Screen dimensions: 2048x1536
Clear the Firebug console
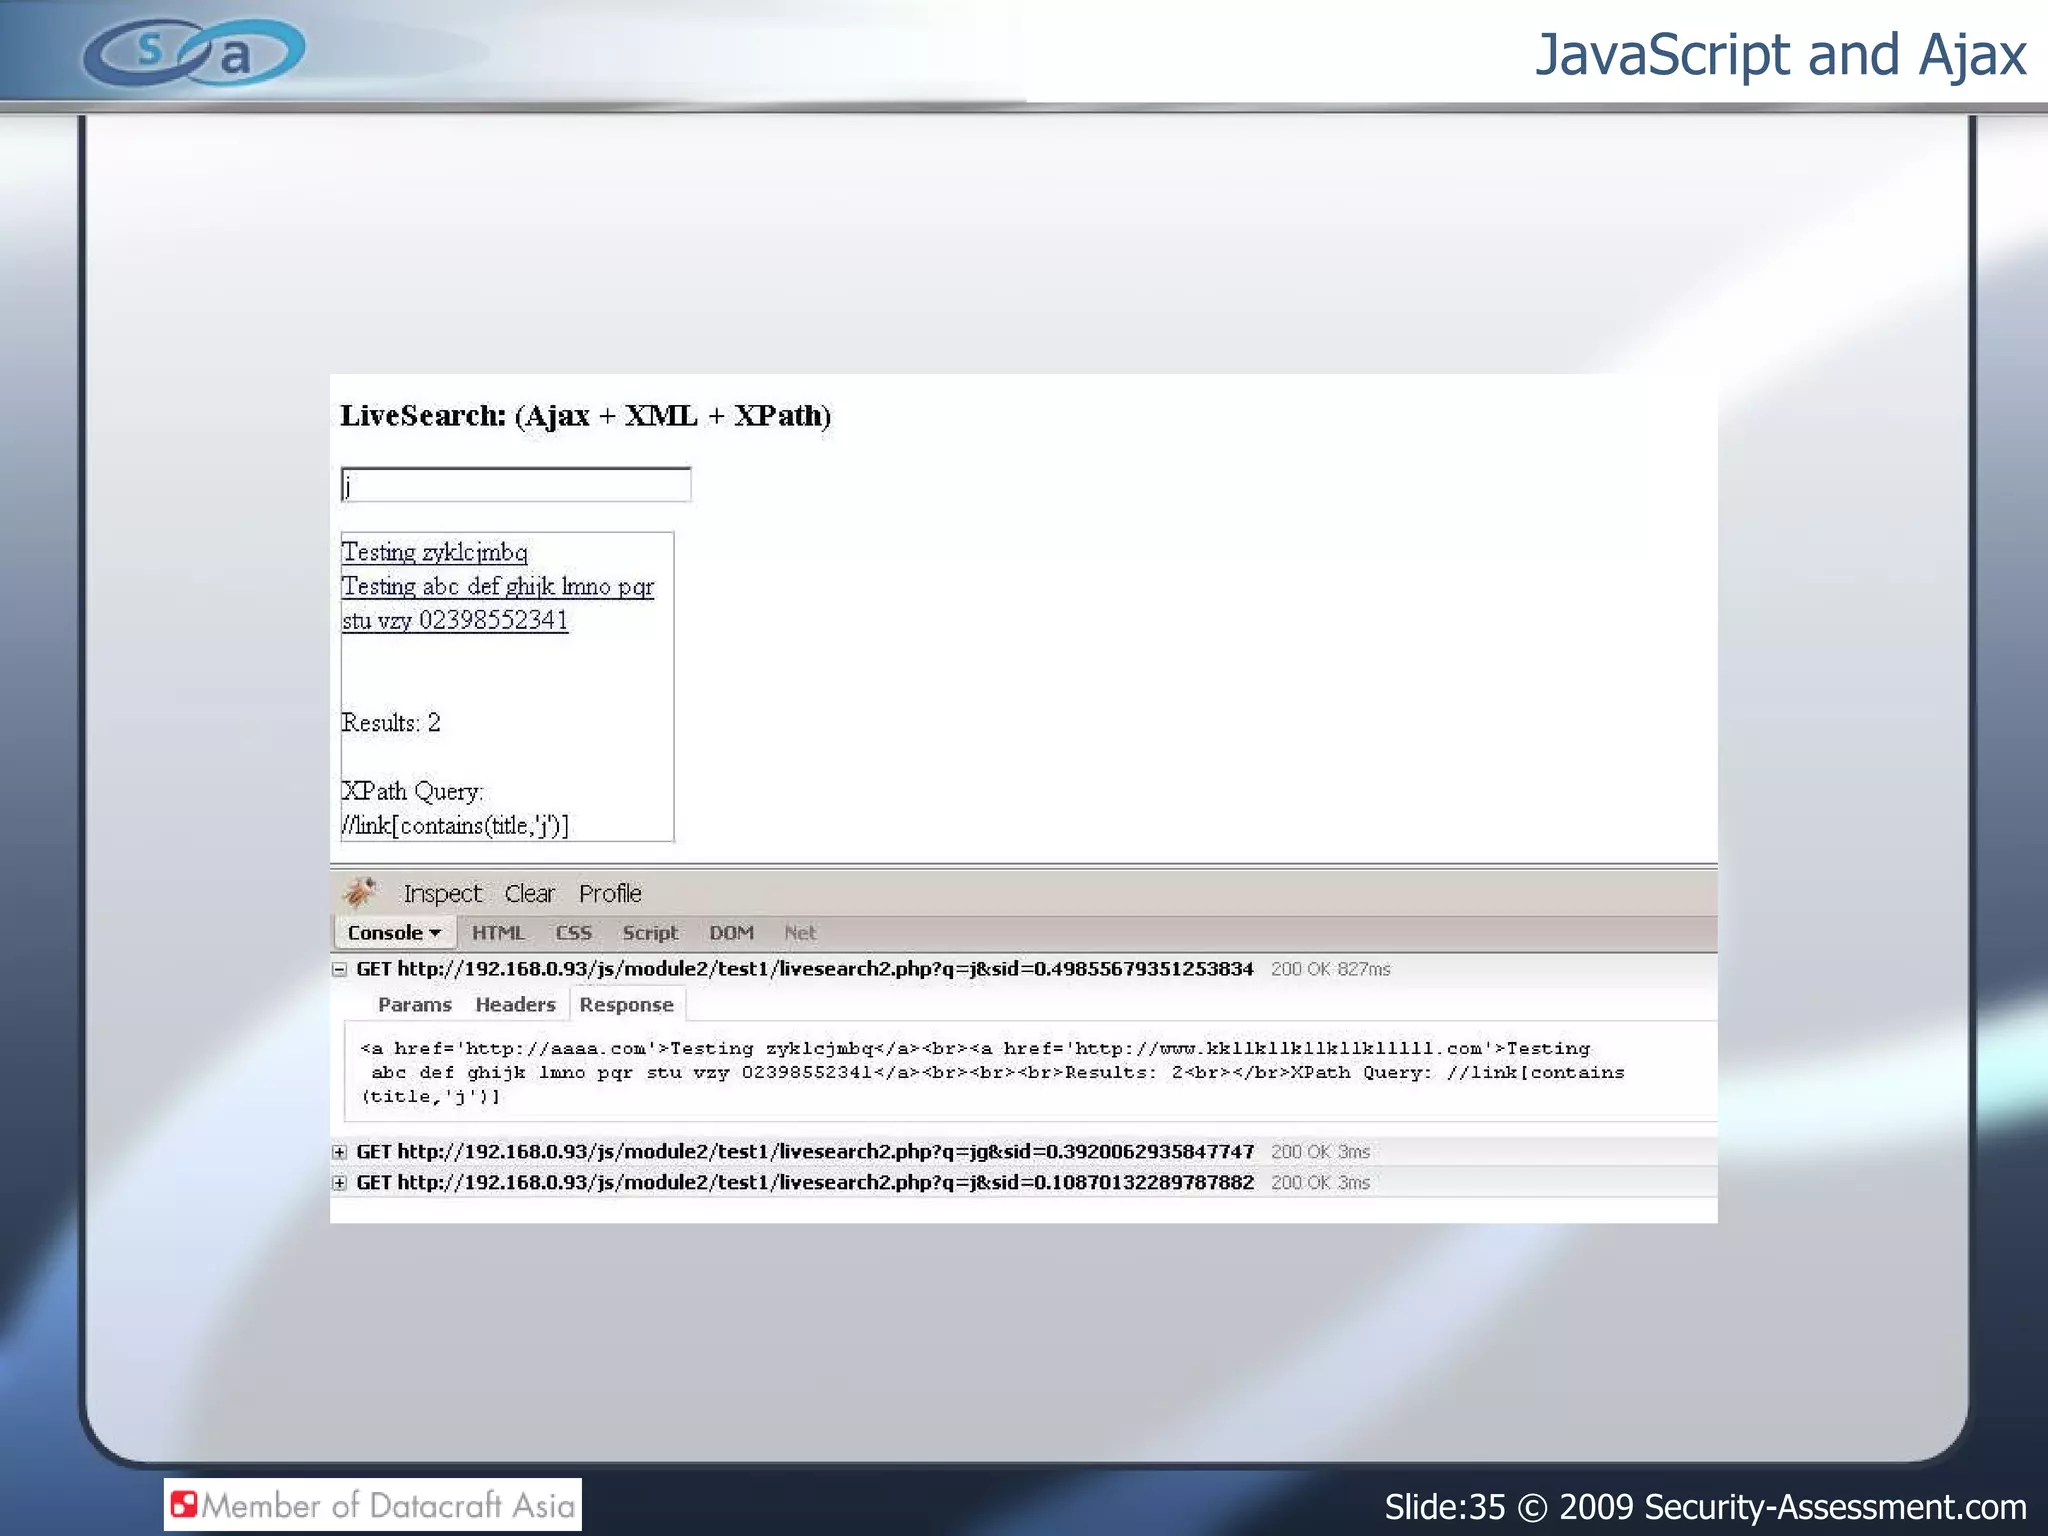pyautogui.click(x=529, y=893)
